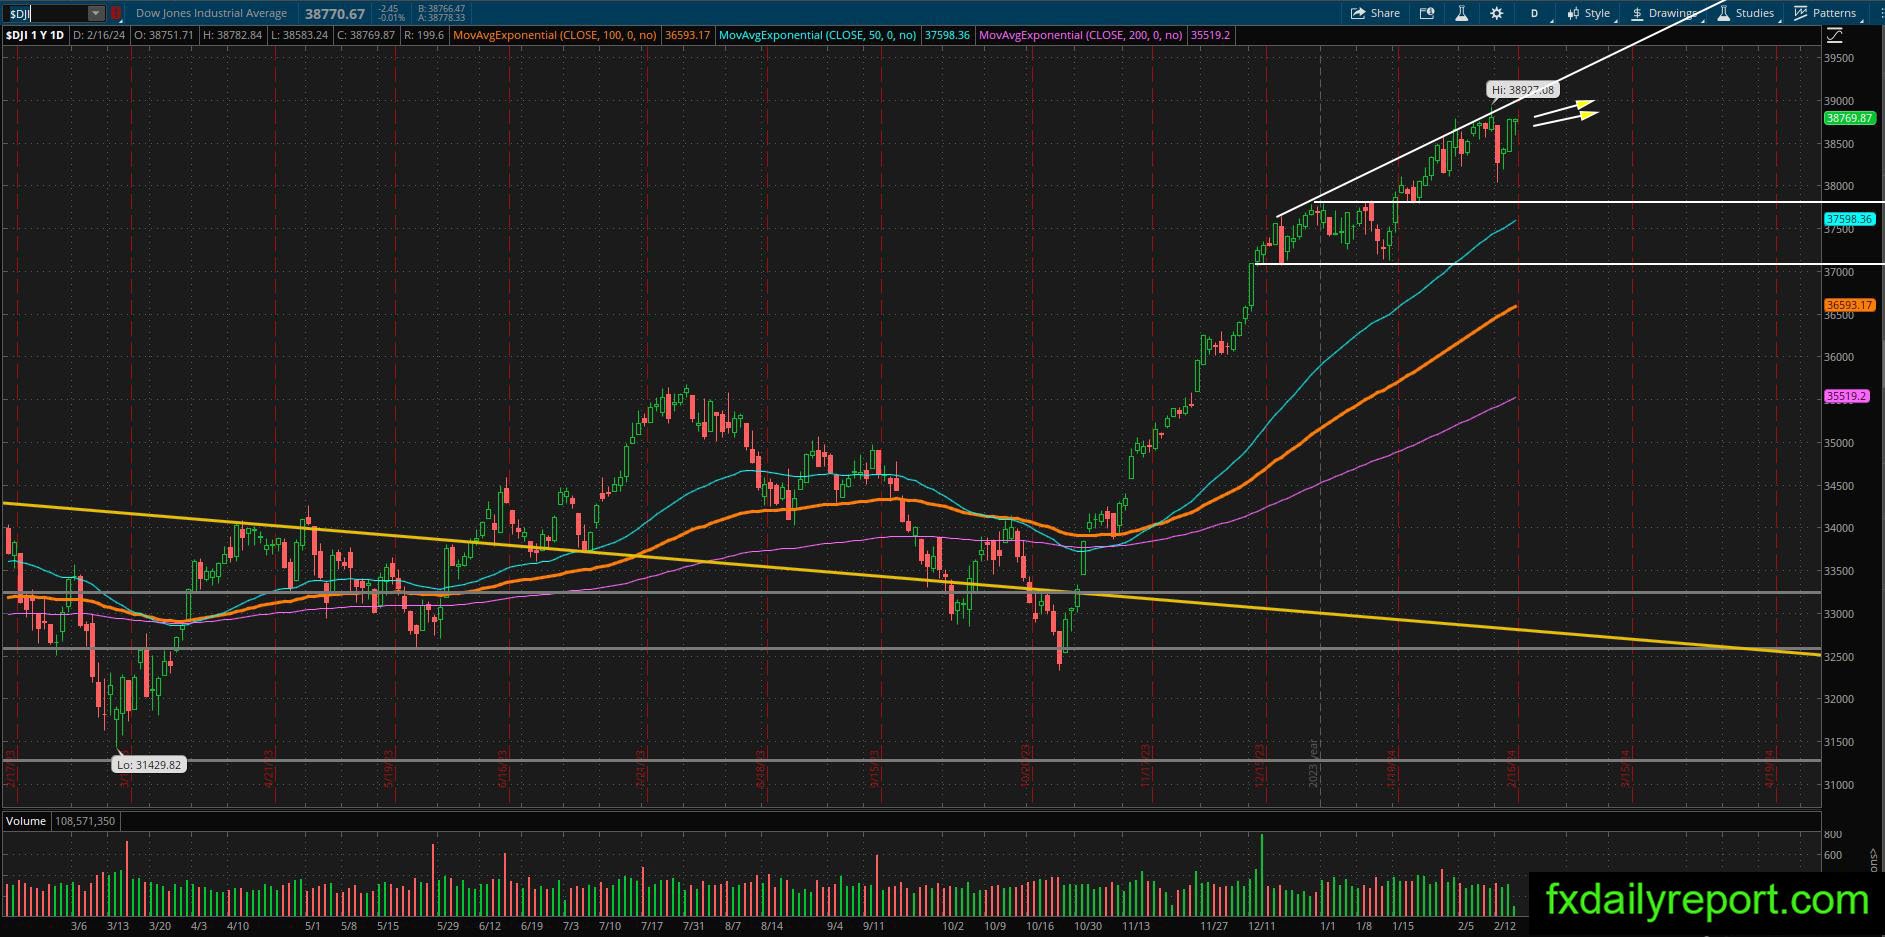Click the flask icon beside Share
This screenshot has height=937, width=1885.
click(x=1461, y=13)
